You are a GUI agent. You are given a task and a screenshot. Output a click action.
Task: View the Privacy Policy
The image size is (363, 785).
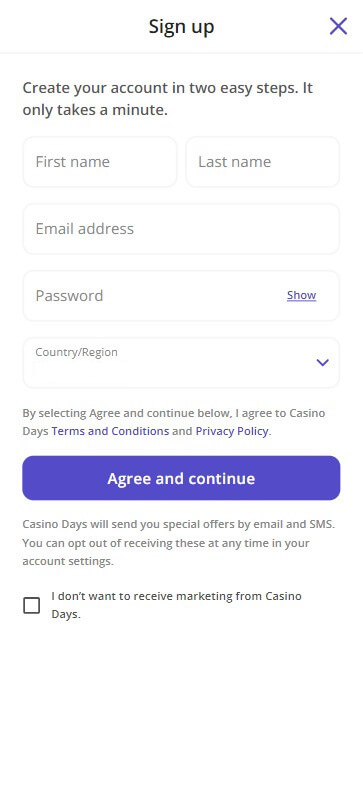[232, 431]
